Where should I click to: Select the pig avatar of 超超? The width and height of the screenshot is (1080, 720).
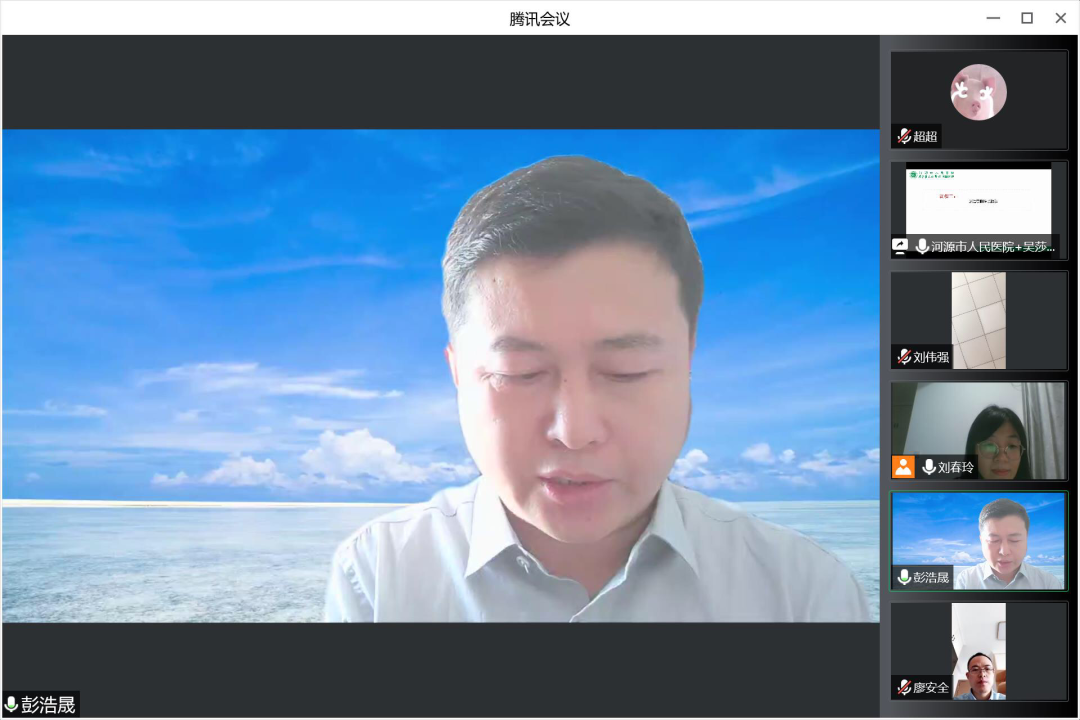[978, 92]
